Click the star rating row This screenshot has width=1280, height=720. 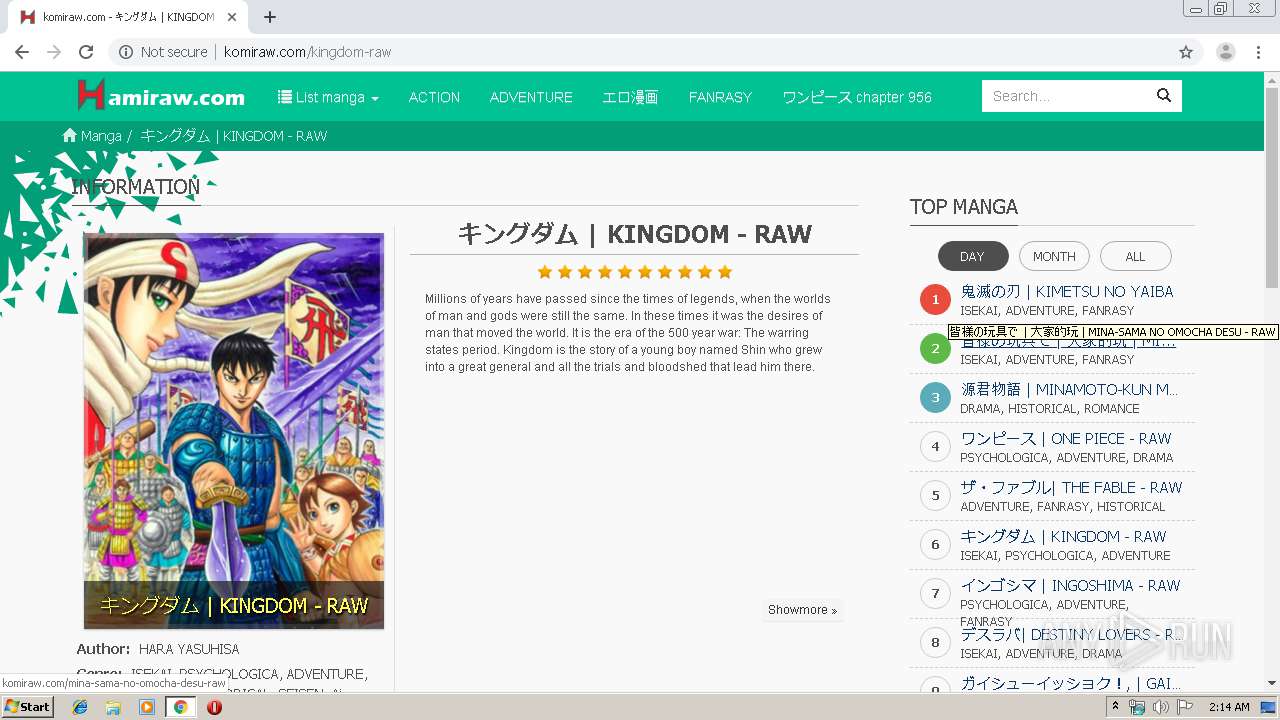click(x=635, y=272)
